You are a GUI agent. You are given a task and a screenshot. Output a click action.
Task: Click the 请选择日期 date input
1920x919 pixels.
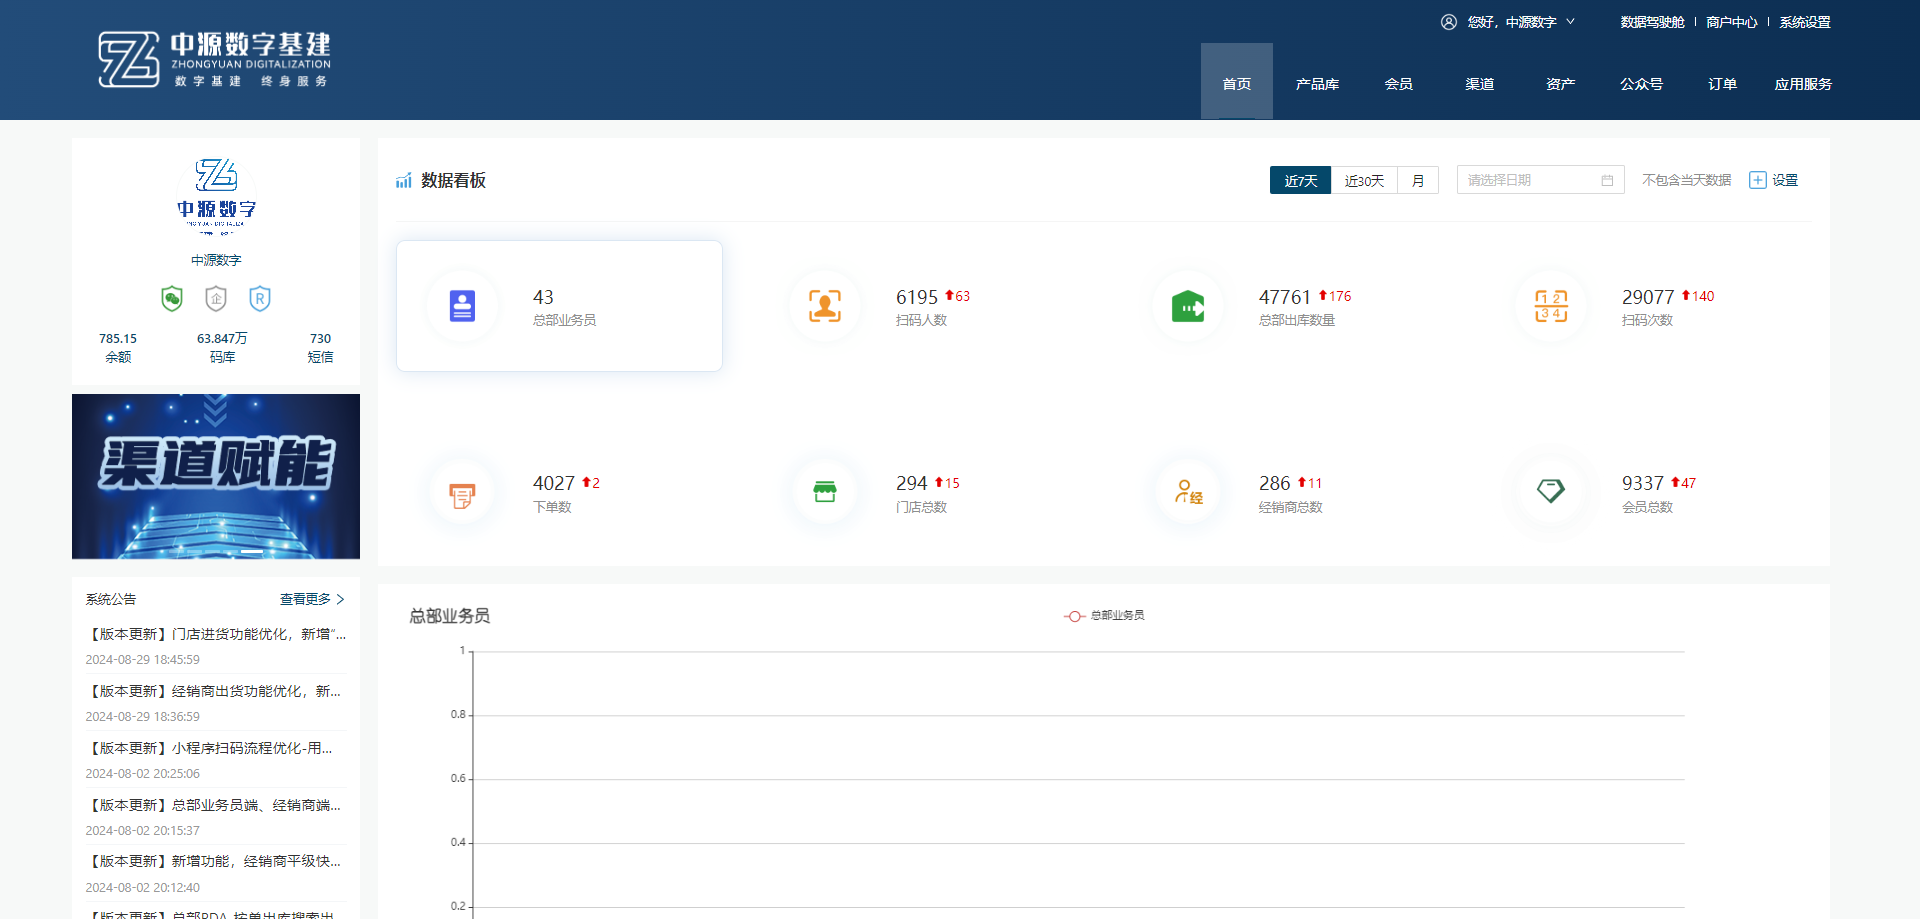point(1540,180)
